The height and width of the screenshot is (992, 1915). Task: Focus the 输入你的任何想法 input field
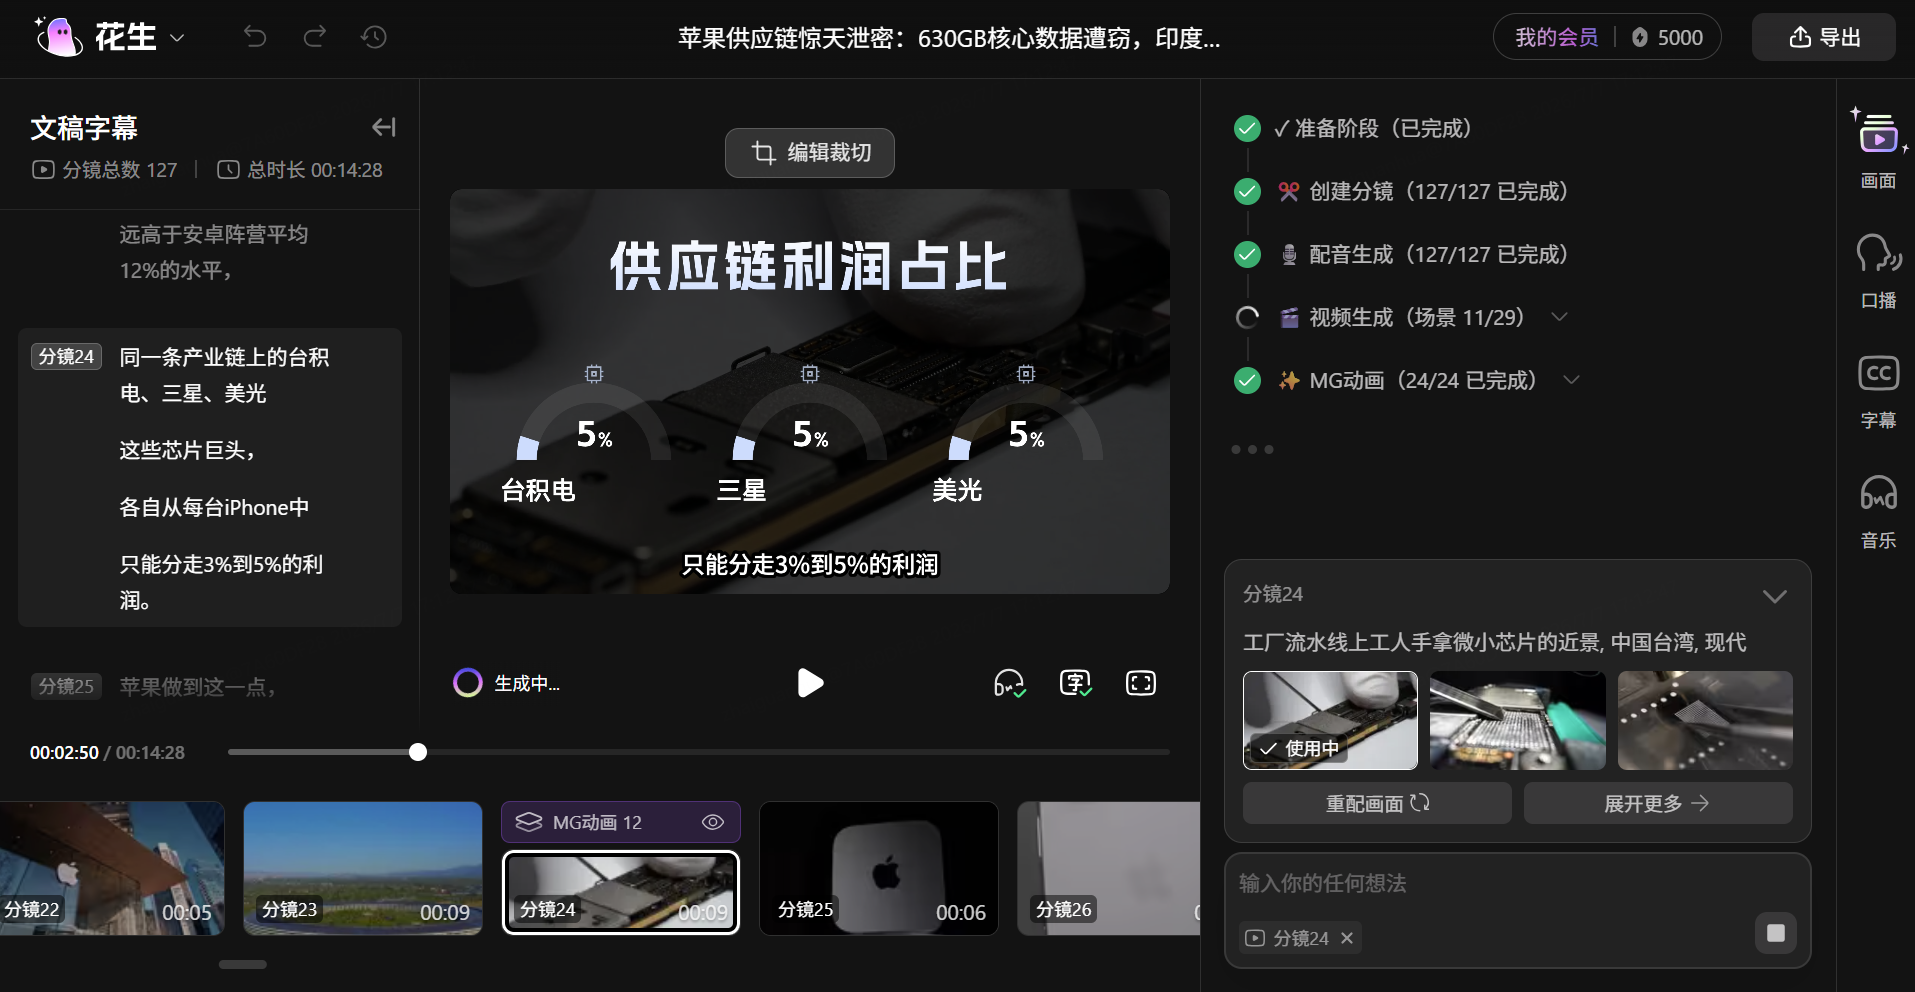[x=1517, y=883]
